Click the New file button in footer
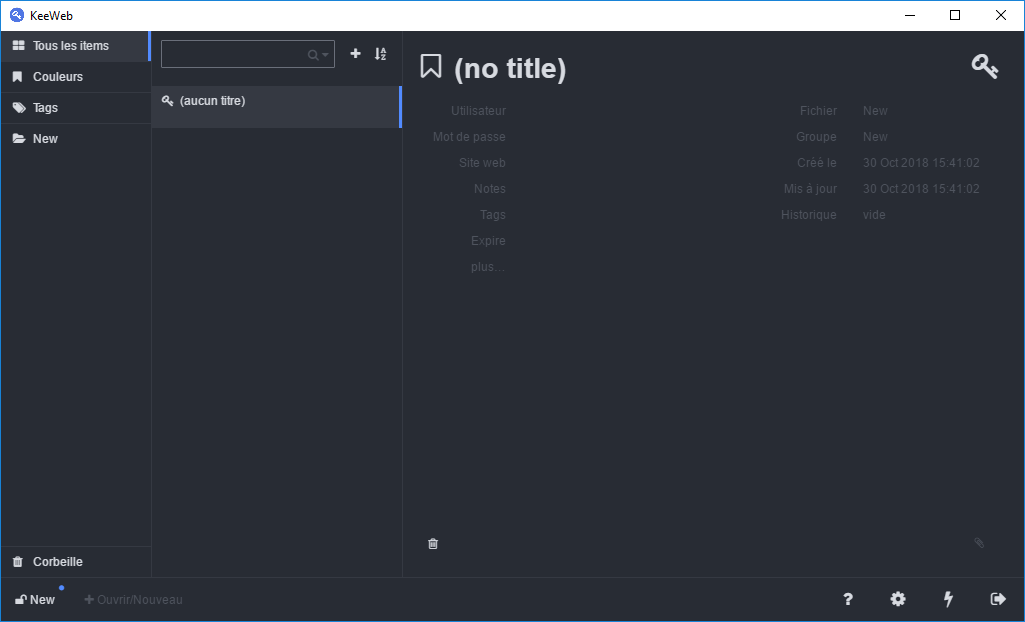This screenshot has width=1025, height=622. (36, 600)
